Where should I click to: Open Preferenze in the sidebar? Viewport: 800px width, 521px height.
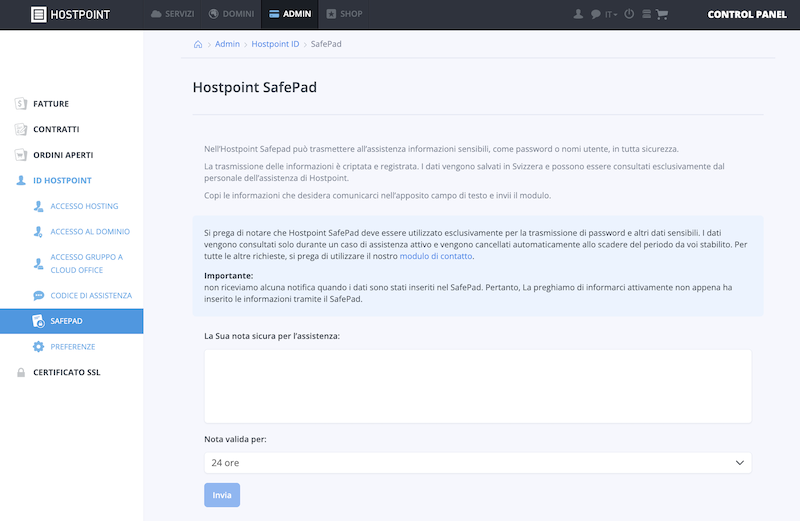[71, 346]
